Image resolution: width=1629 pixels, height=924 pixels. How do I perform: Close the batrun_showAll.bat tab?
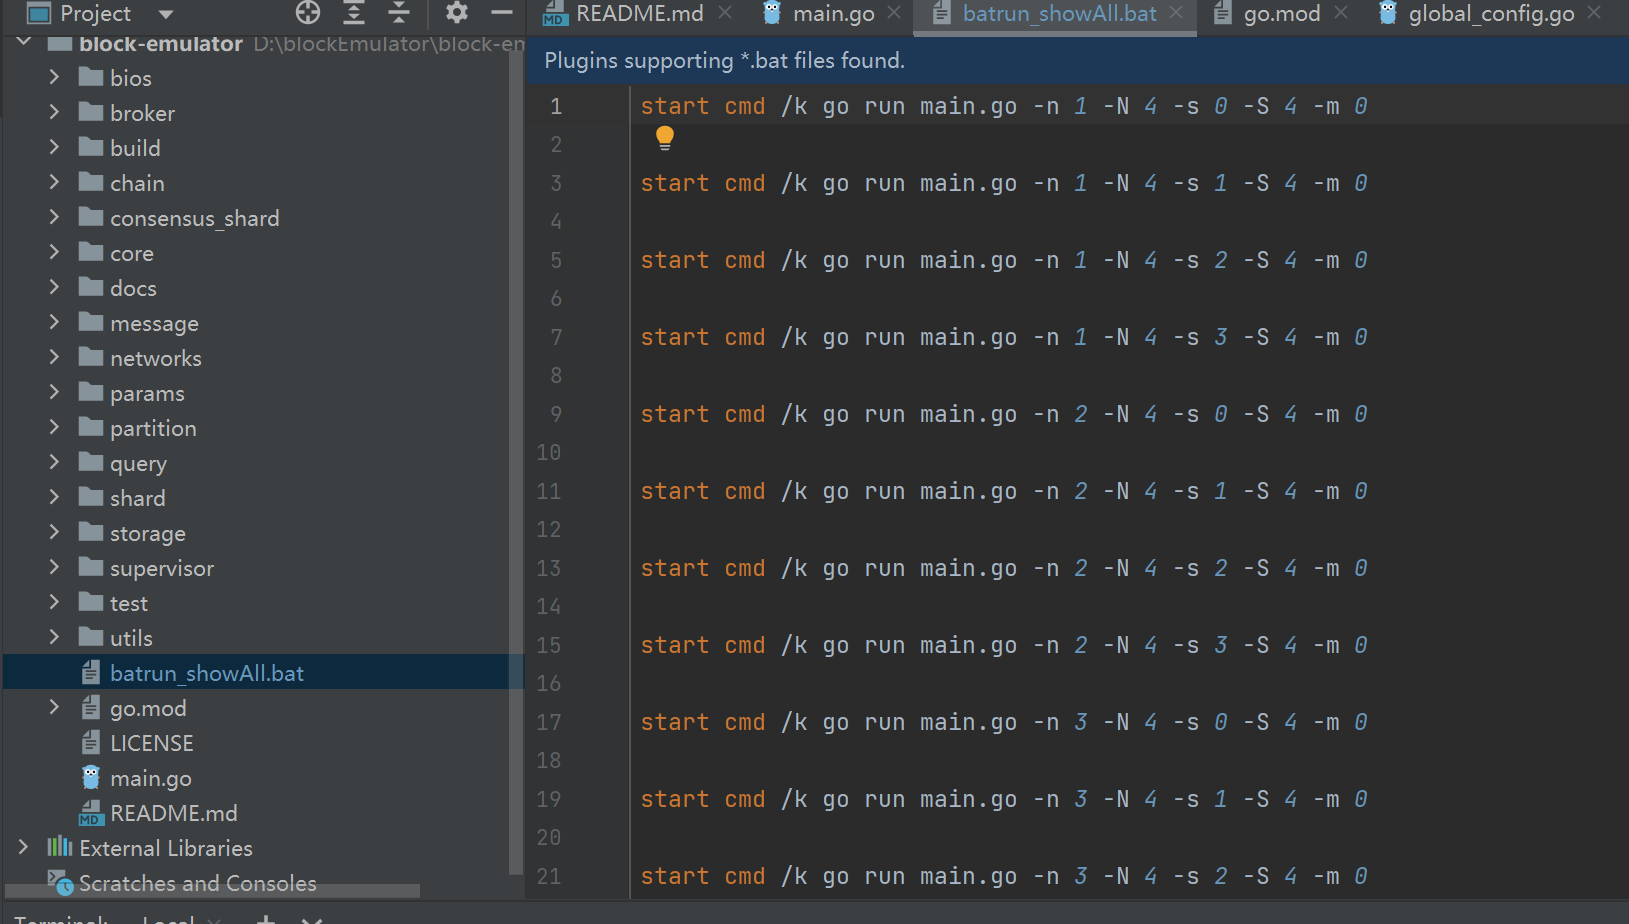pyautogui.click(x=1176, y=12)
